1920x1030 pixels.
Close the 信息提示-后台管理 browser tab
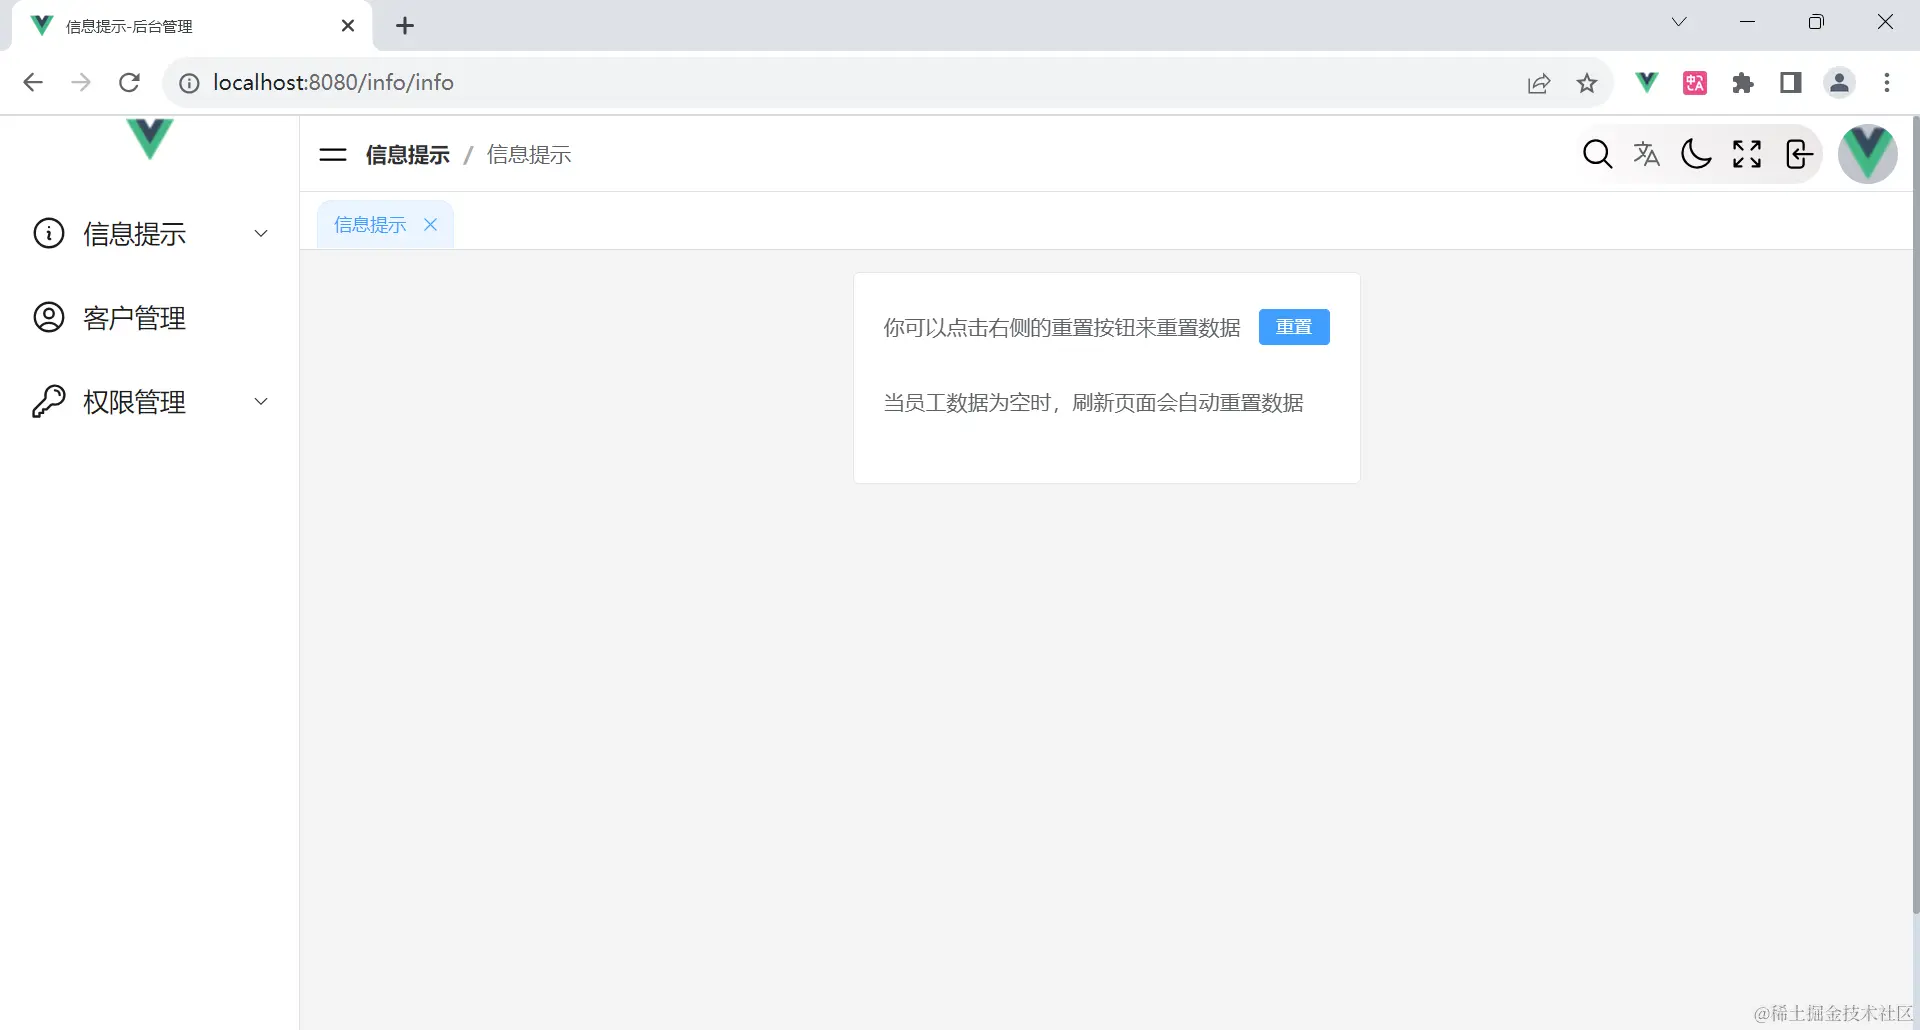tap(348, 26)
